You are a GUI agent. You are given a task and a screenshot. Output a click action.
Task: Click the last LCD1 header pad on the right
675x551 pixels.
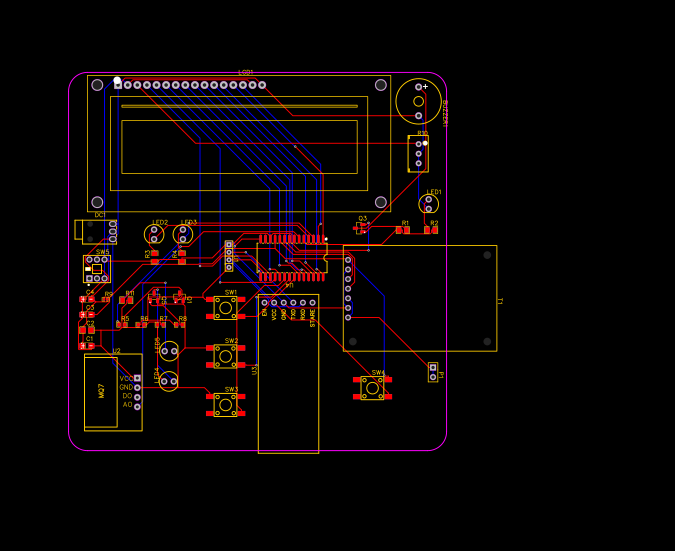tap(262, 85)
